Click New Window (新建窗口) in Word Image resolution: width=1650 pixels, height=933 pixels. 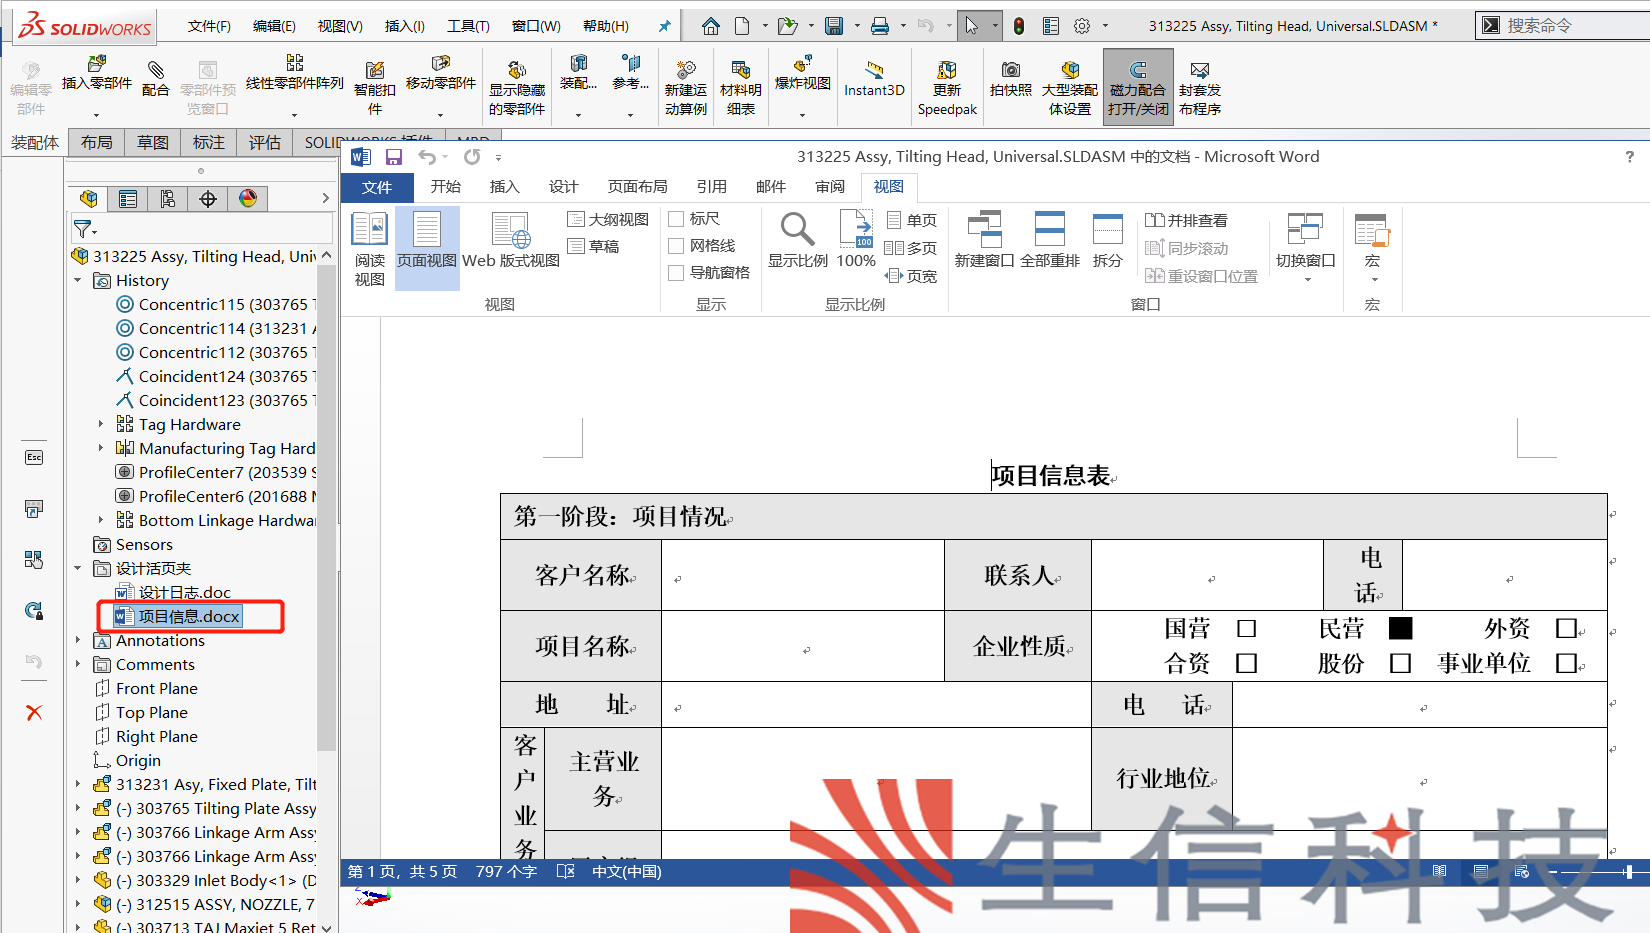click(985, 241)
